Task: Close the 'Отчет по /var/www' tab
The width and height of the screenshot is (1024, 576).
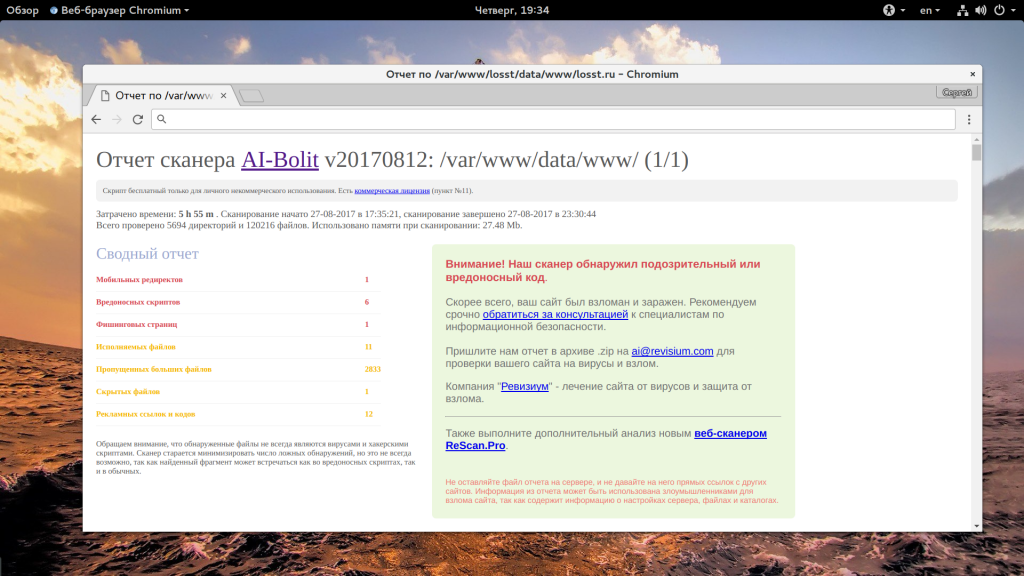Action: pos(224,95)
